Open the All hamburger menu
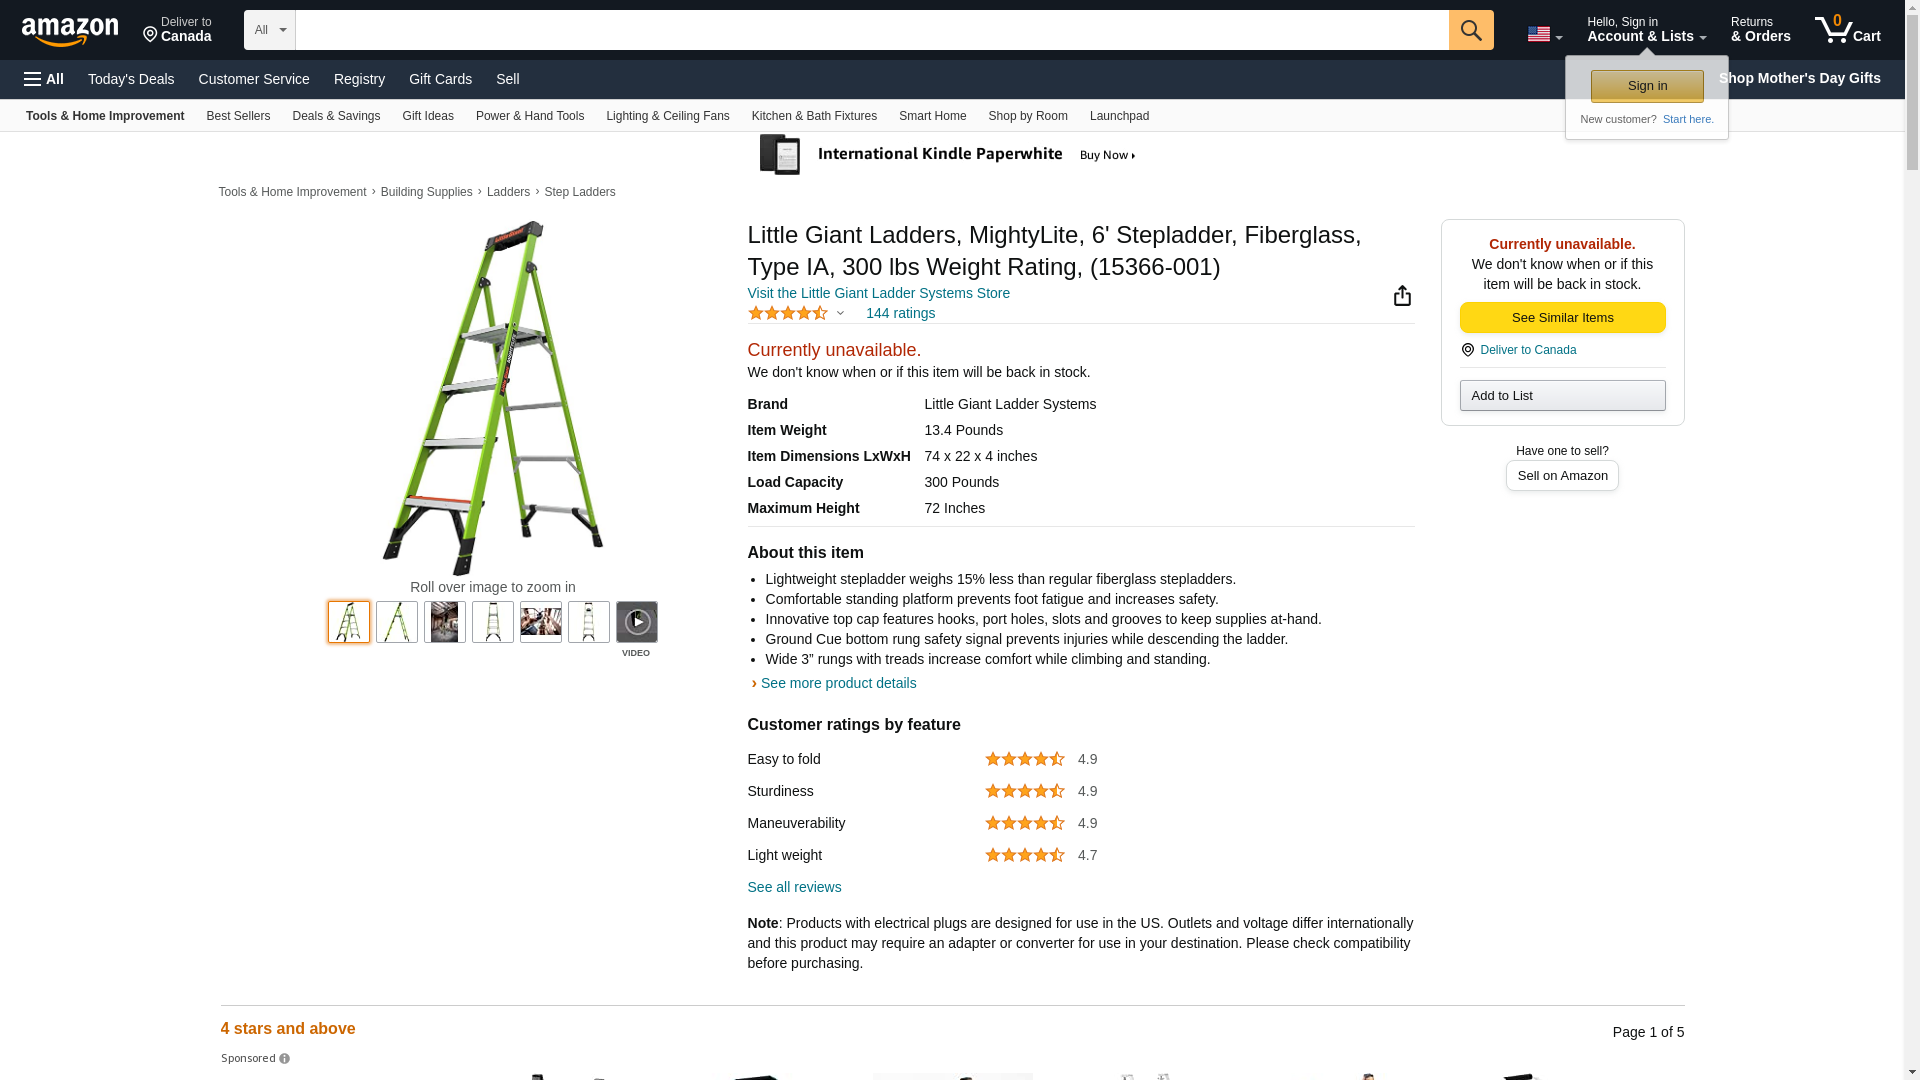1920x1080 pixels. pos(44,79)
